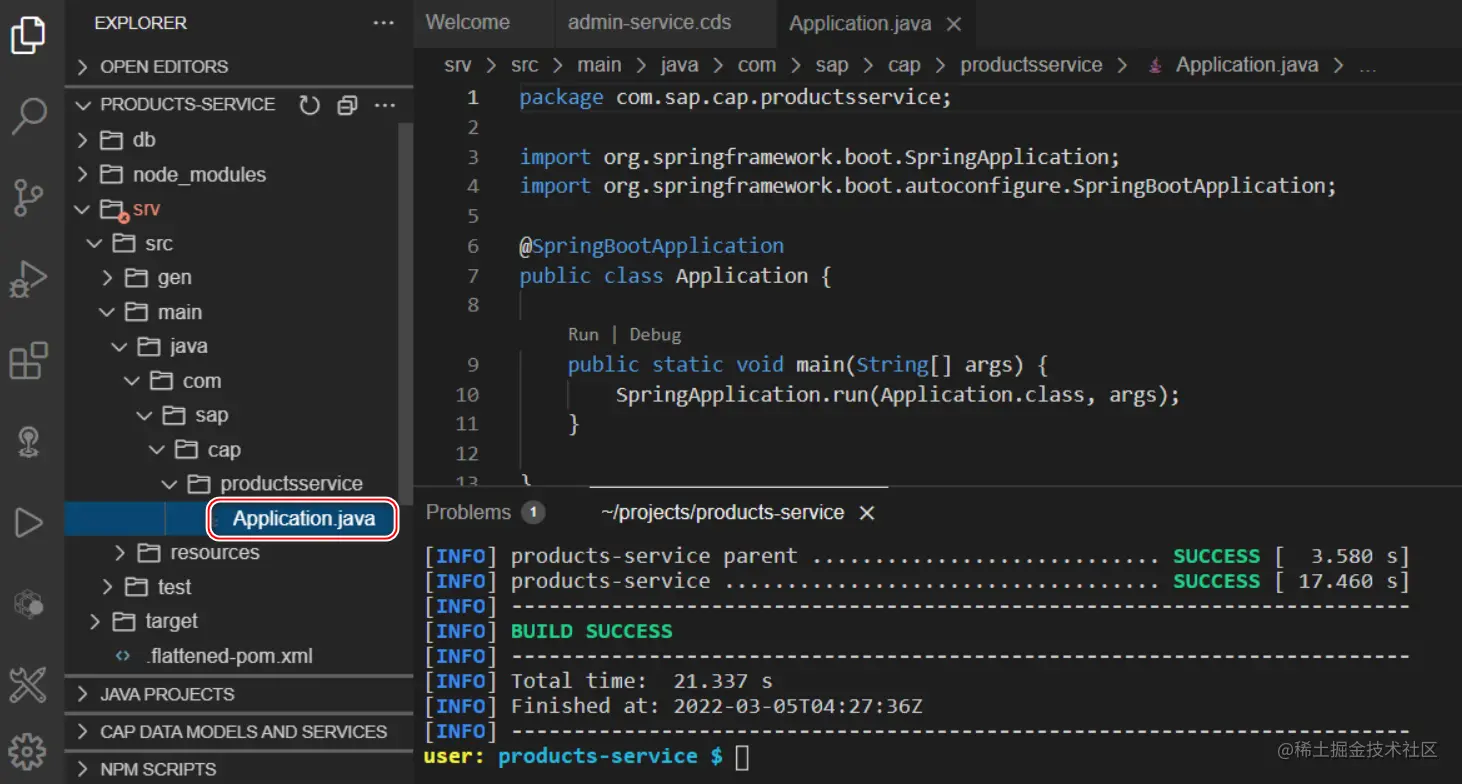This screenshot has height=784, width=1462.
Task: Open the Extensions view icon
Action: [28, 361]
